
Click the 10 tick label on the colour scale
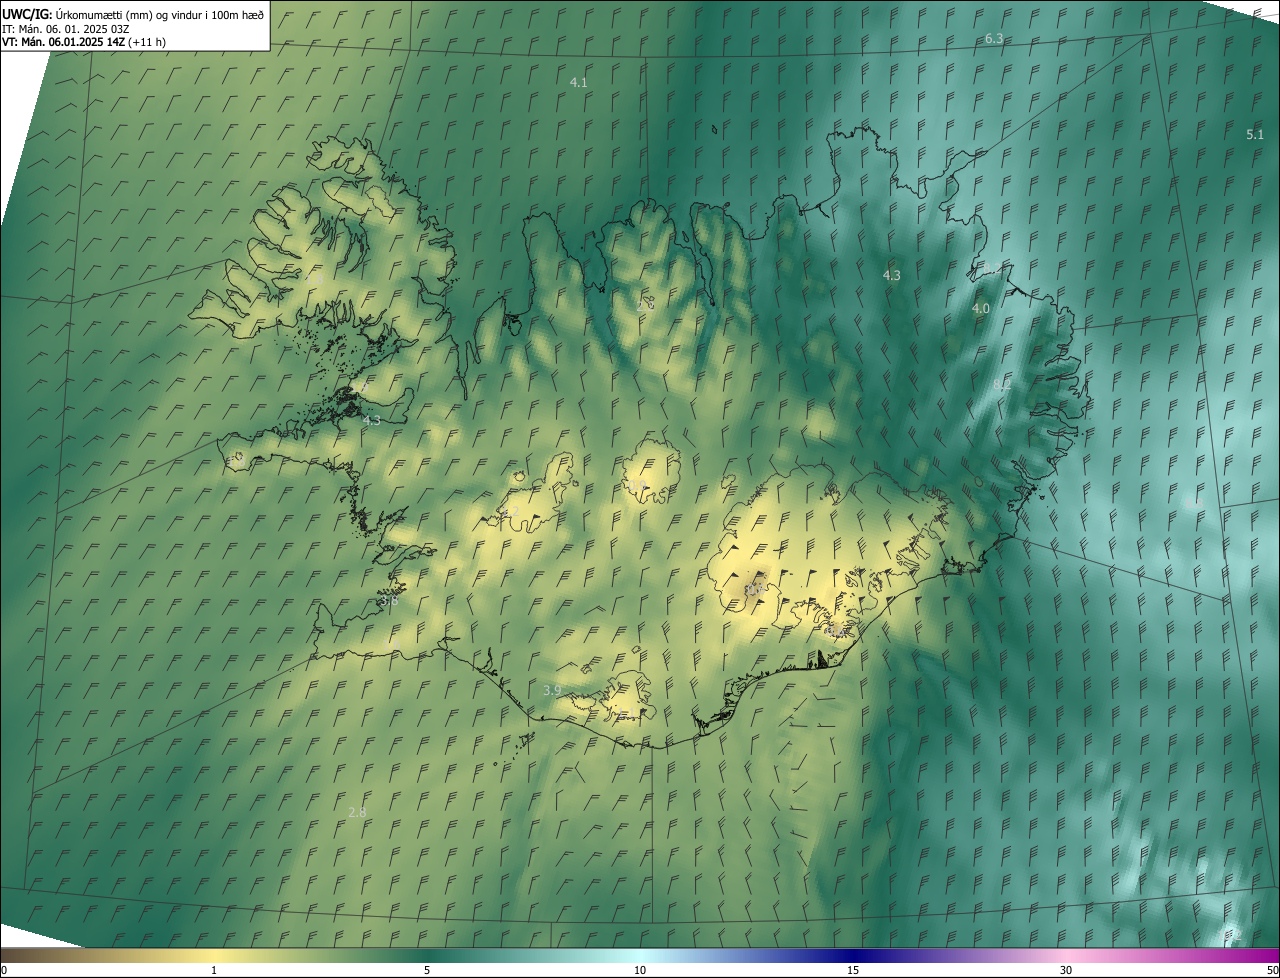pyautogui.click(x=640, y=970)
